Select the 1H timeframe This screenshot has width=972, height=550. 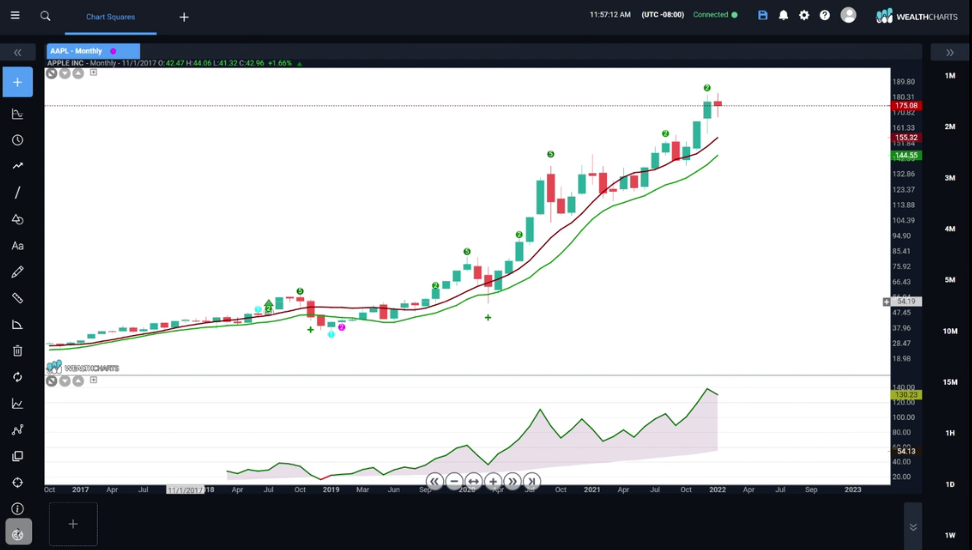[950, 433]
